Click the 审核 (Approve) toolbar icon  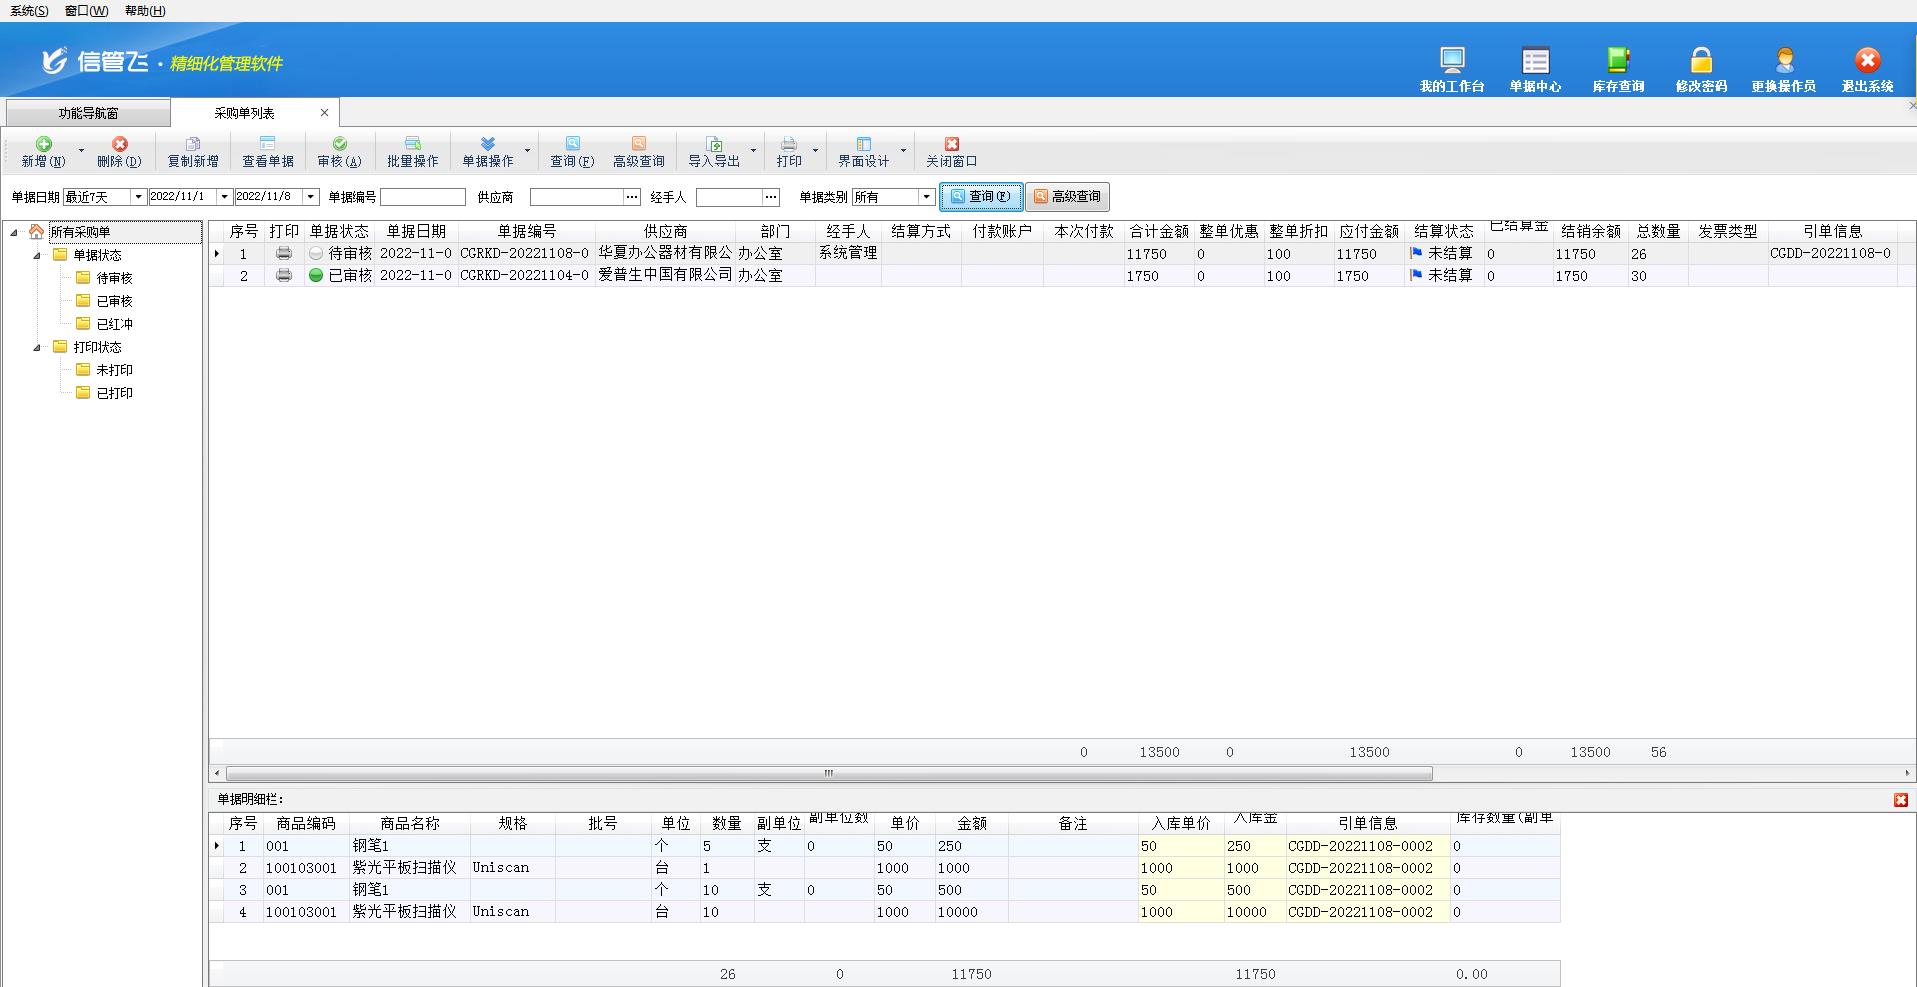coord(339,145)
